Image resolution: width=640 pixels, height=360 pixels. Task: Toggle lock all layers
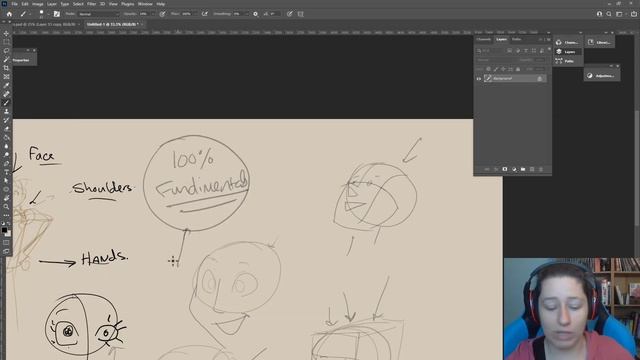tap(518, 69)
